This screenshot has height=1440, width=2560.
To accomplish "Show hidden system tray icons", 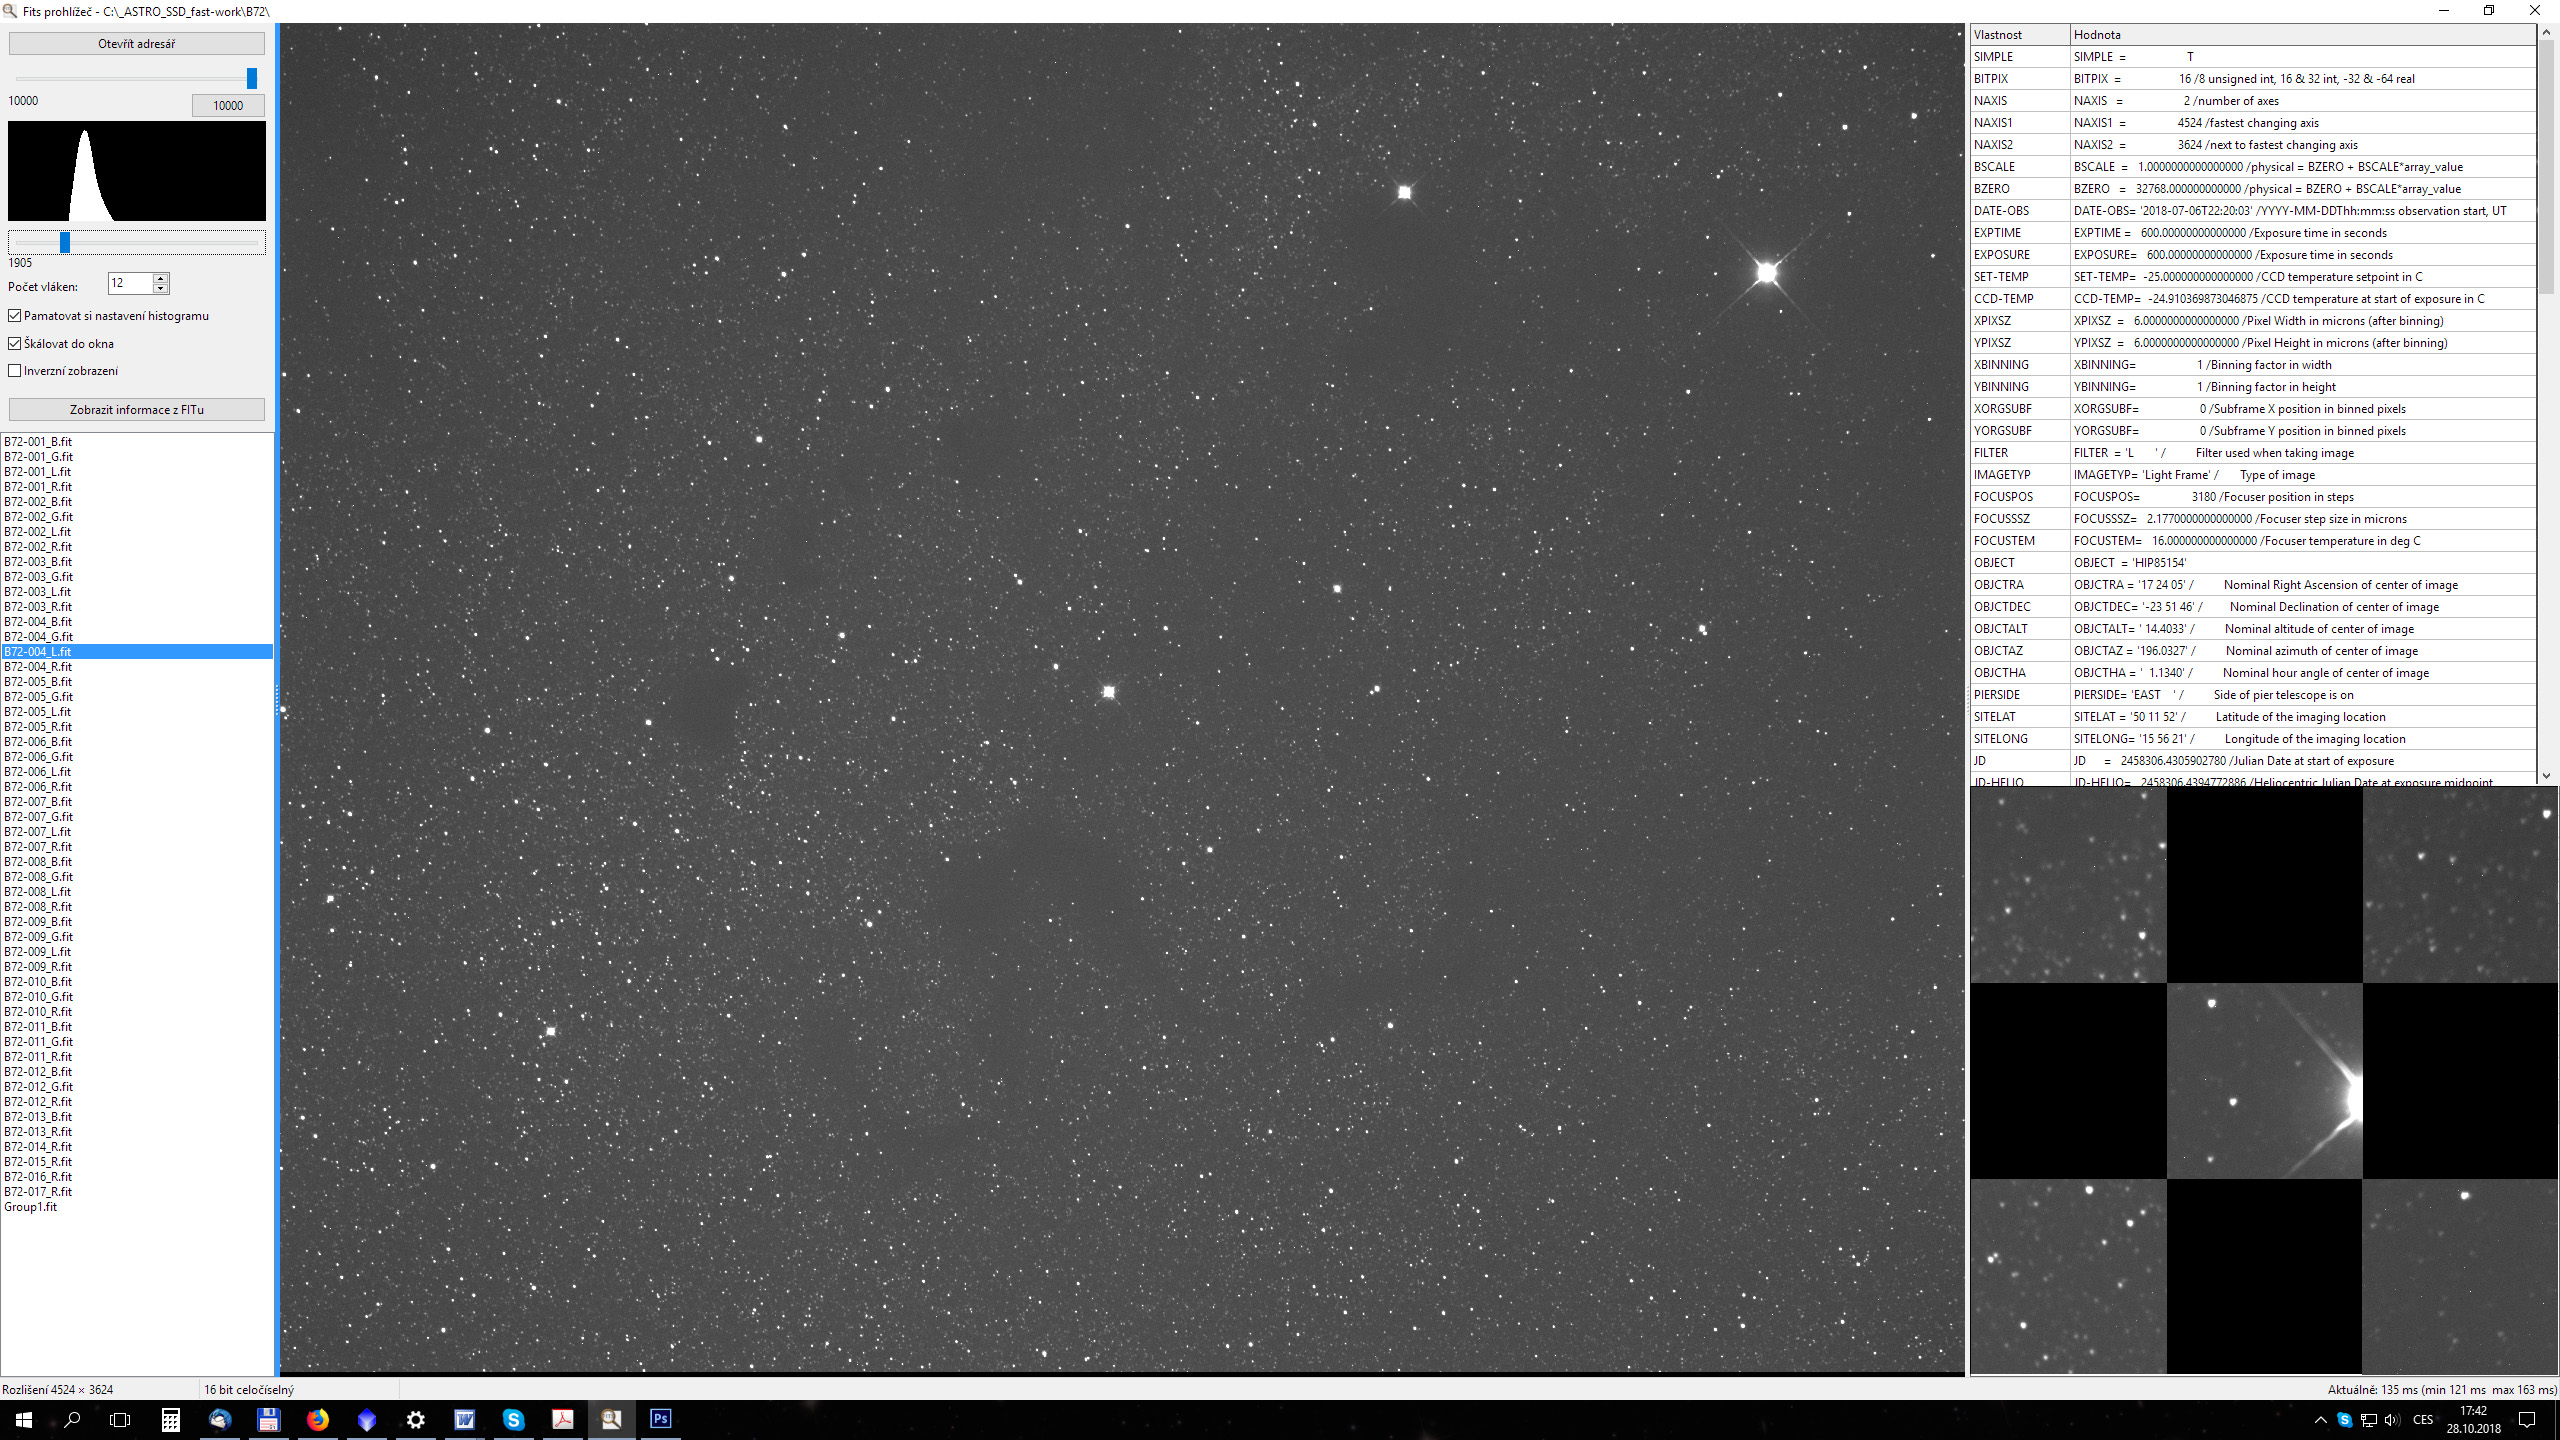I will click(x=2321, y=1420).
